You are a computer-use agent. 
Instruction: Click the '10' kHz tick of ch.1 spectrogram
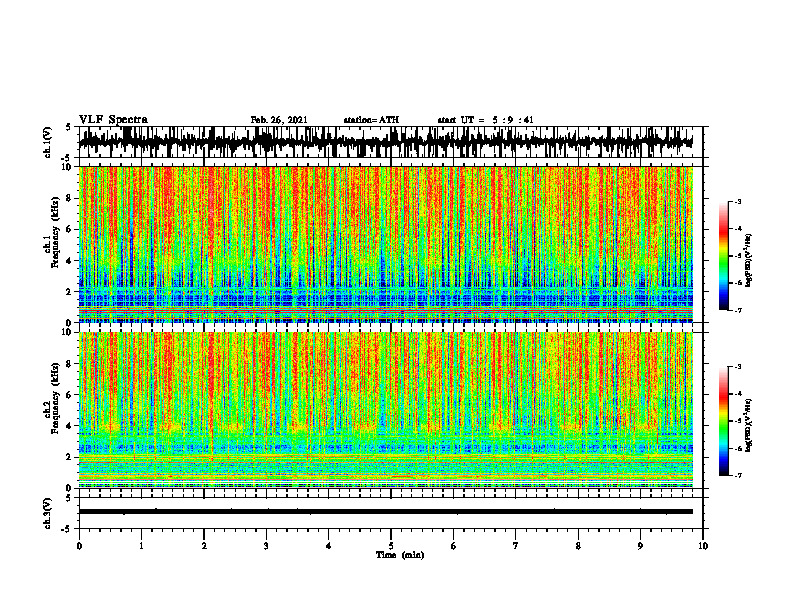(68, 167)
